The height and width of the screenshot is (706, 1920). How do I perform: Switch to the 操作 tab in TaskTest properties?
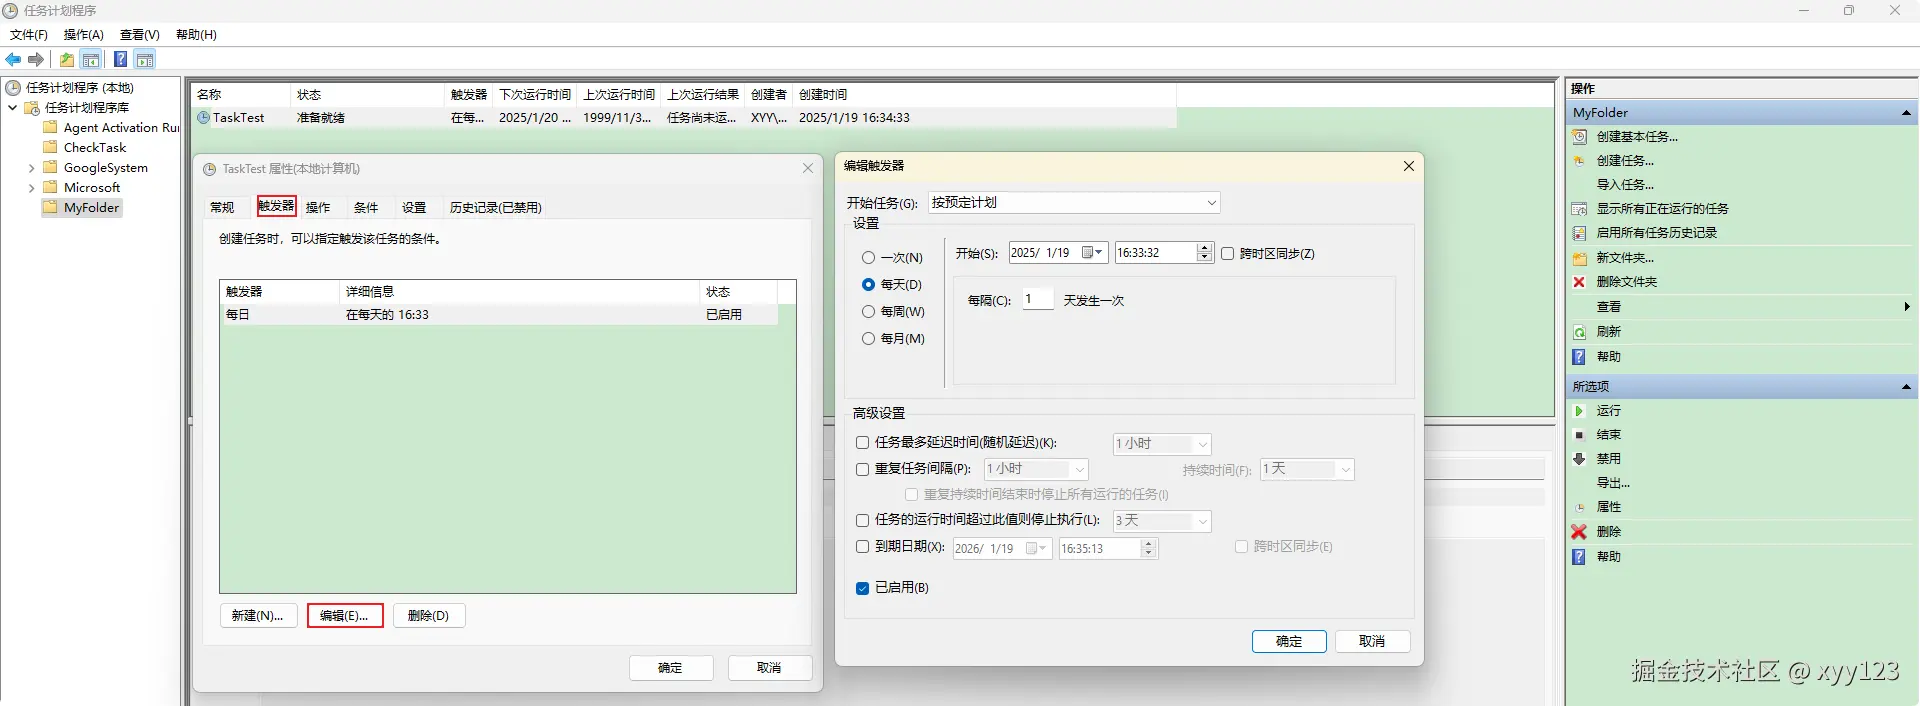click(x=318, y=208)
